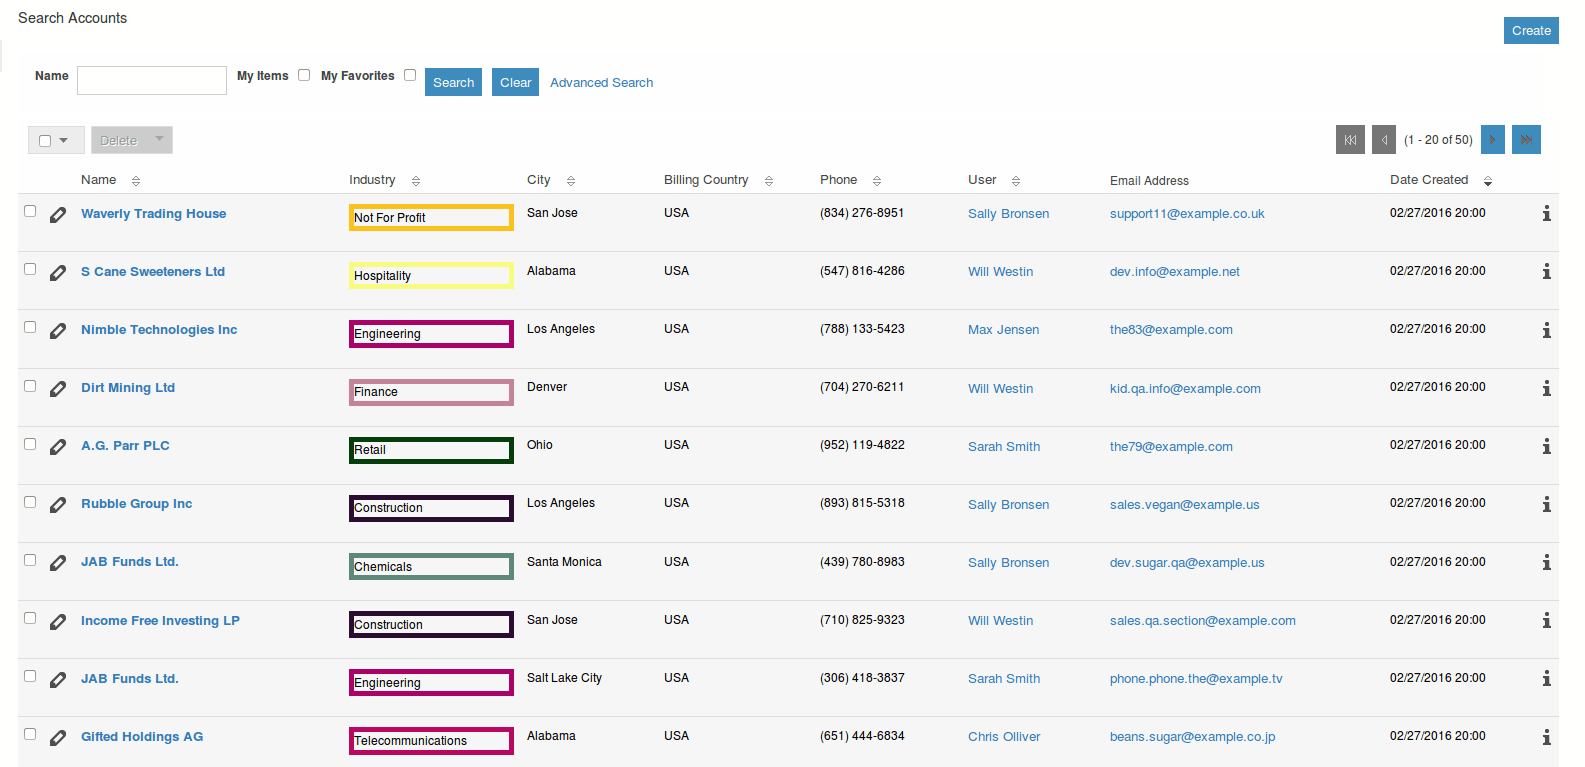This screenshot has width=1585, height=767.
Task: Toggle My Items checkbox
Action: click(x=304, y=75)
